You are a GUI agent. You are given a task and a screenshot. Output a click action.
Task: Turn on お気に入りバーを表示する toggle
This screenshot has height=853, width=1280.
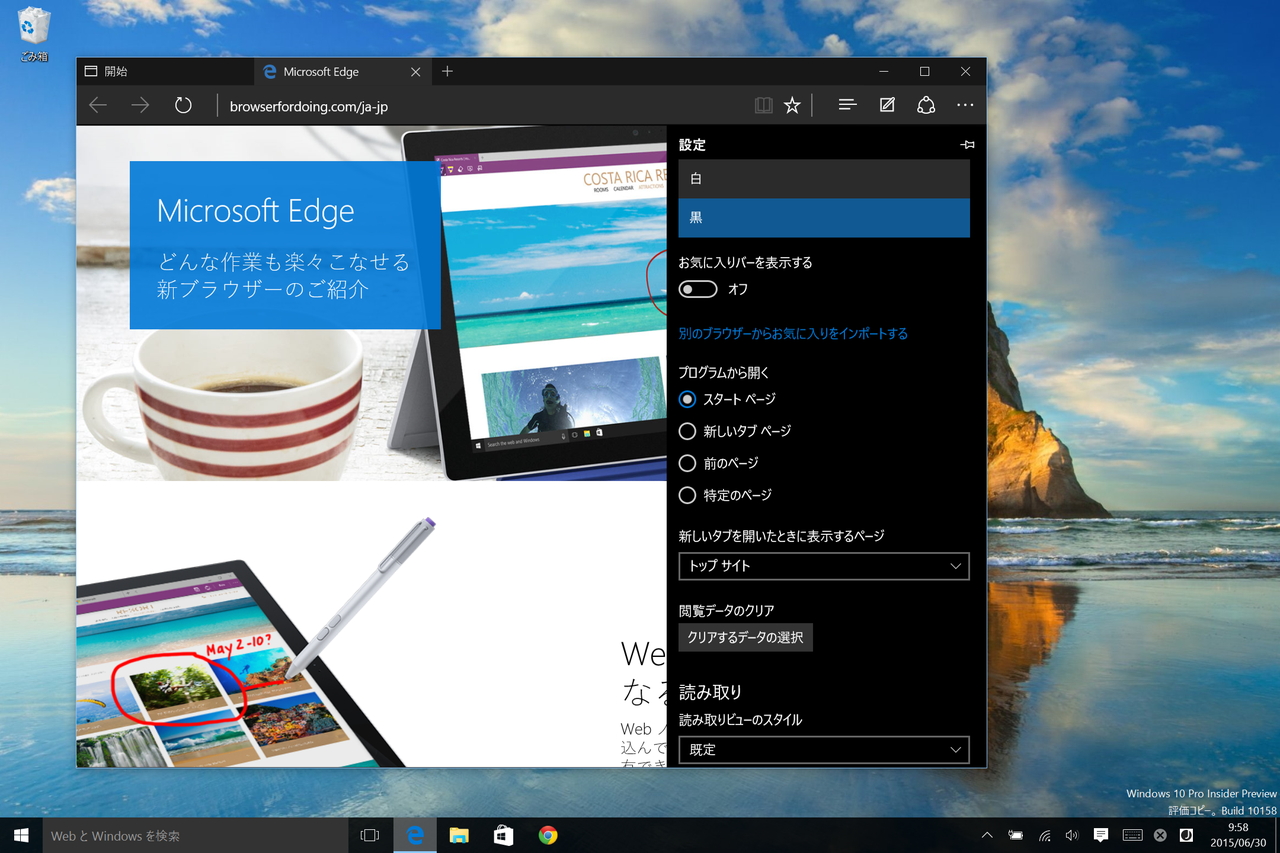click(x=697, y=288)
